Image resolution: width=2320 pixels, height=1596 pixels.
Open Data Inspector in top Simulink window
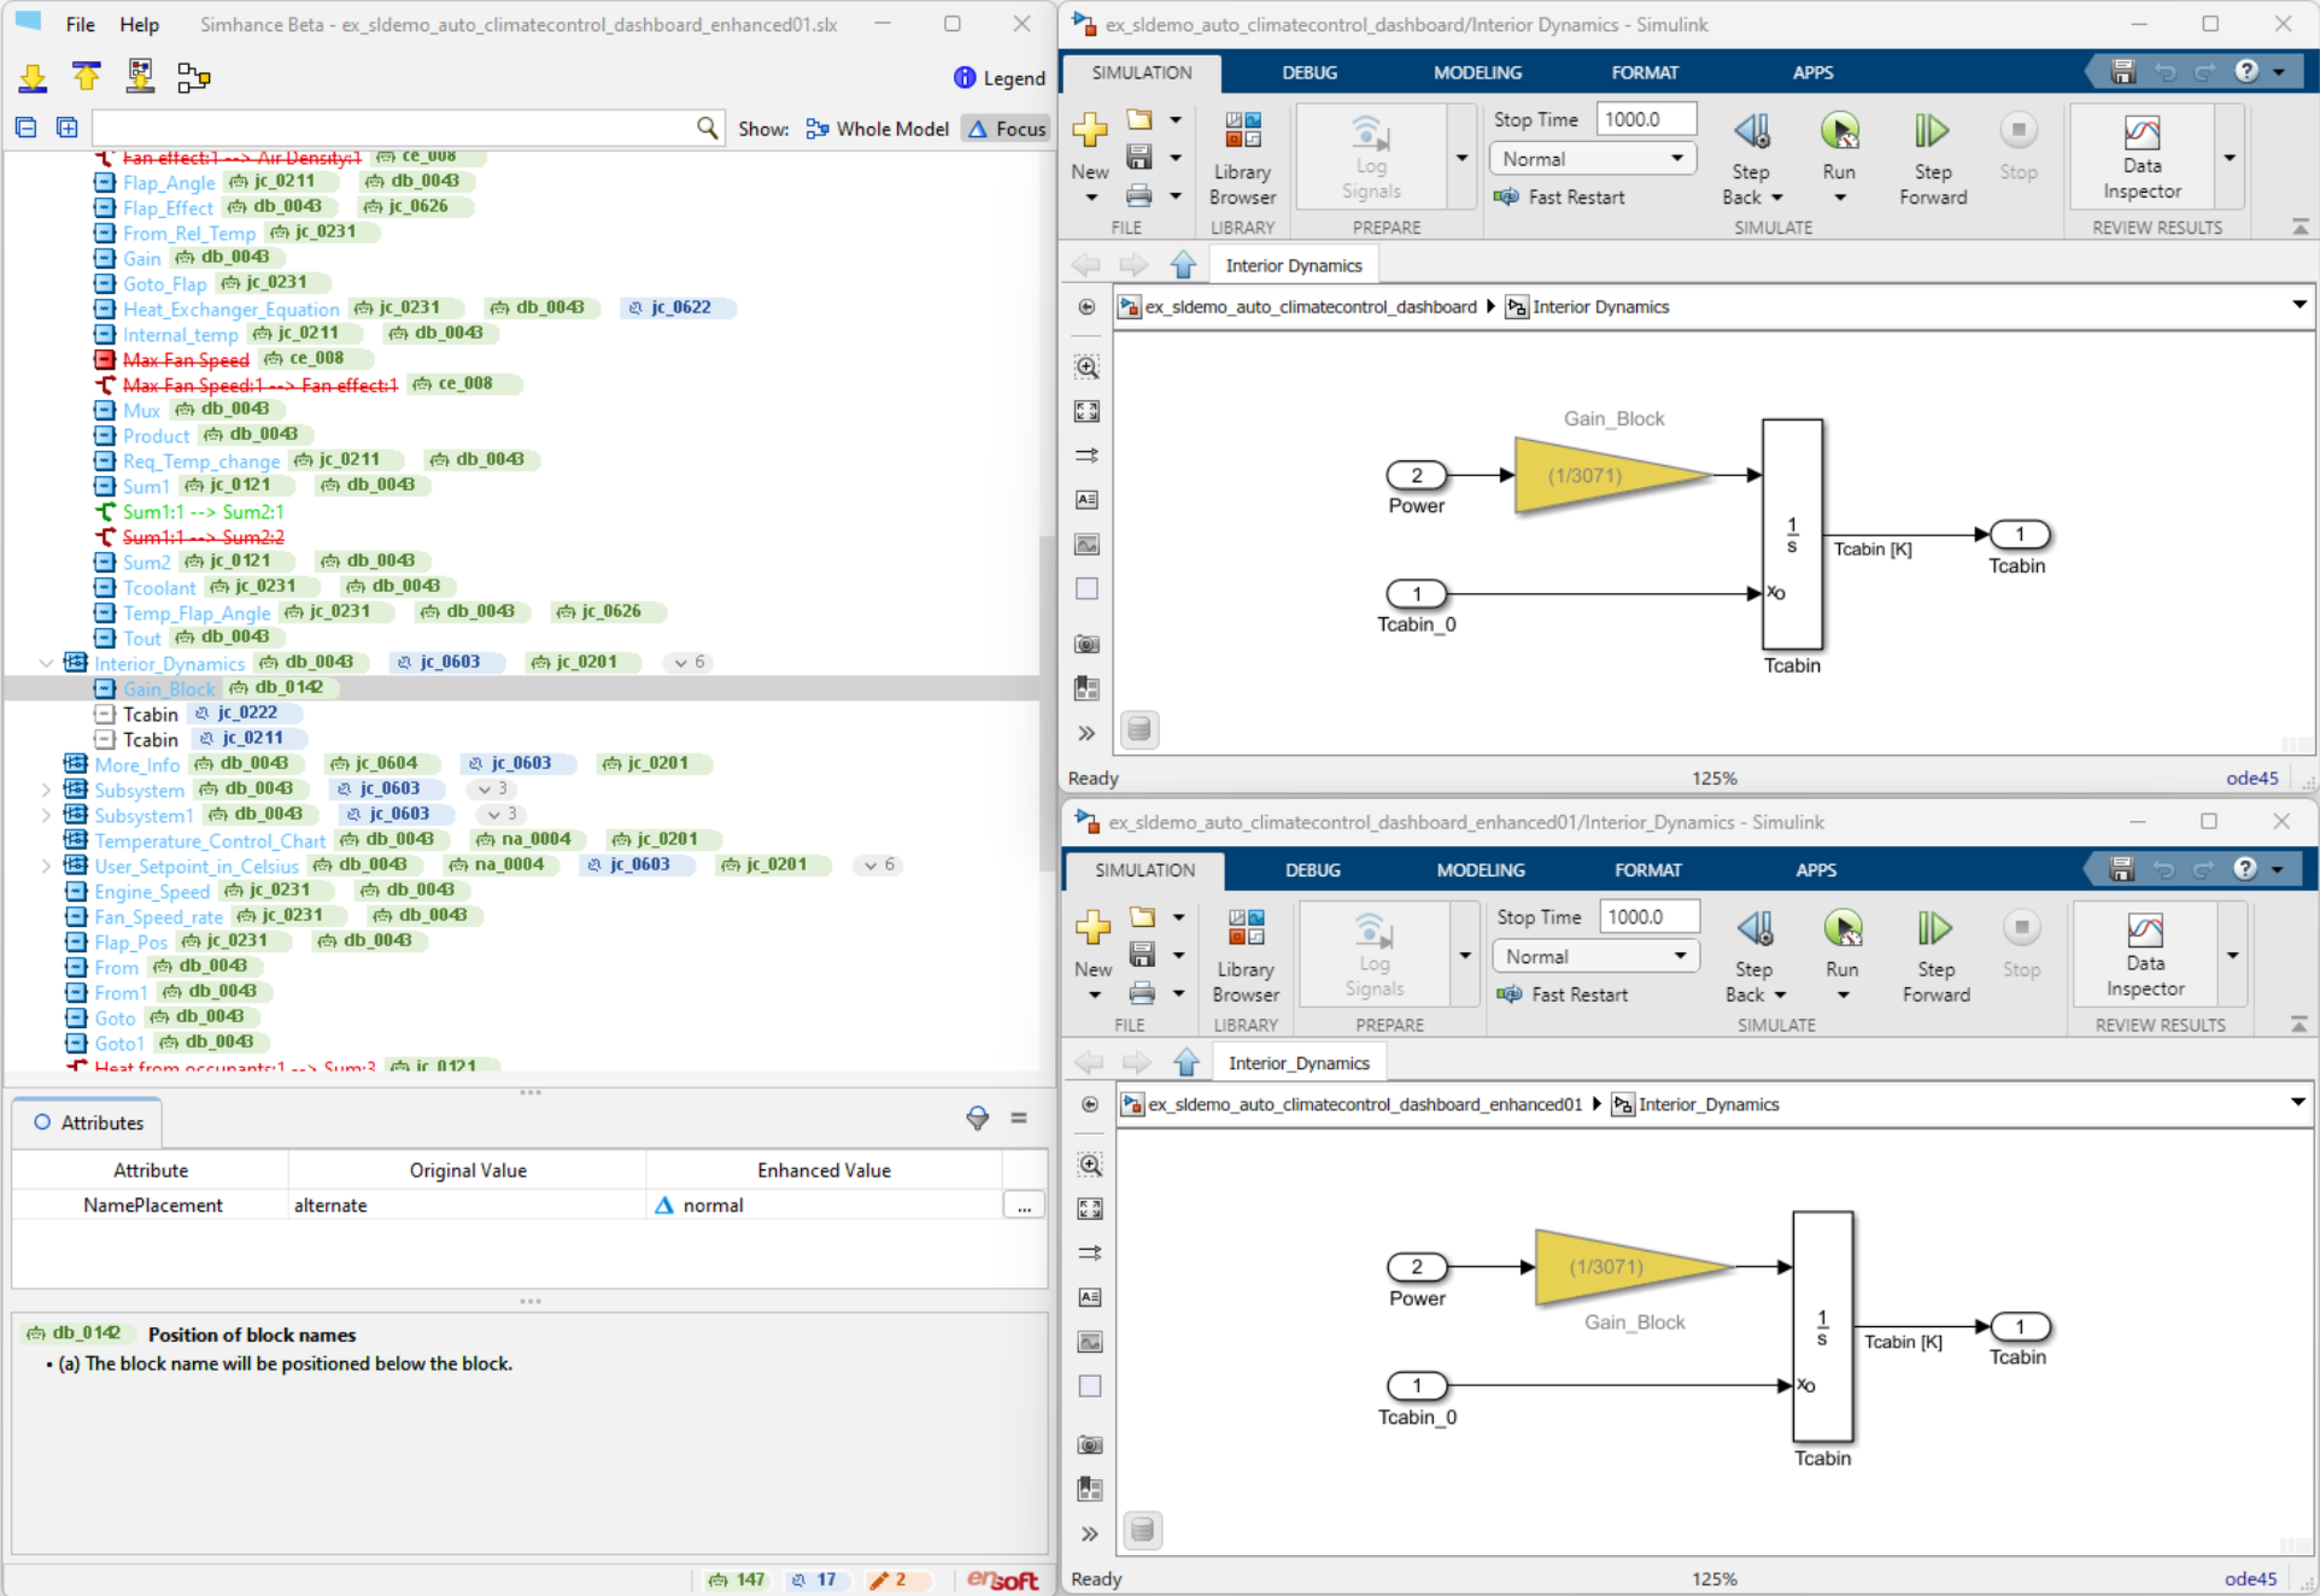(2141, 156)
